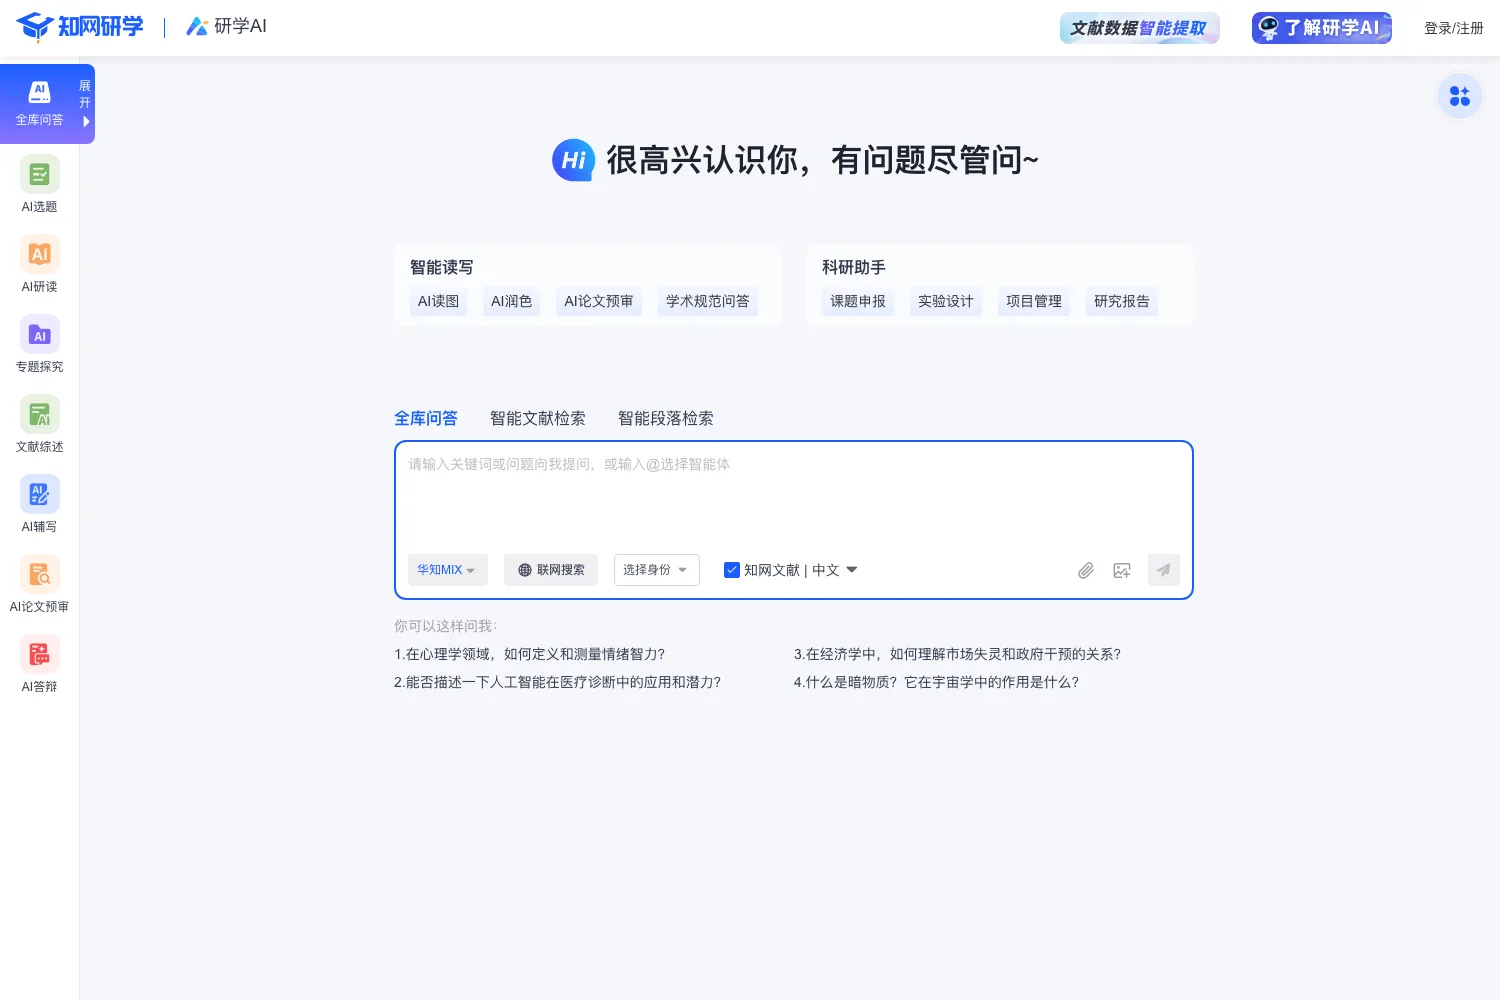Click the 登录/注册 link
The width and height of the screenshot is (1500, 1000).
[1454, 28]
